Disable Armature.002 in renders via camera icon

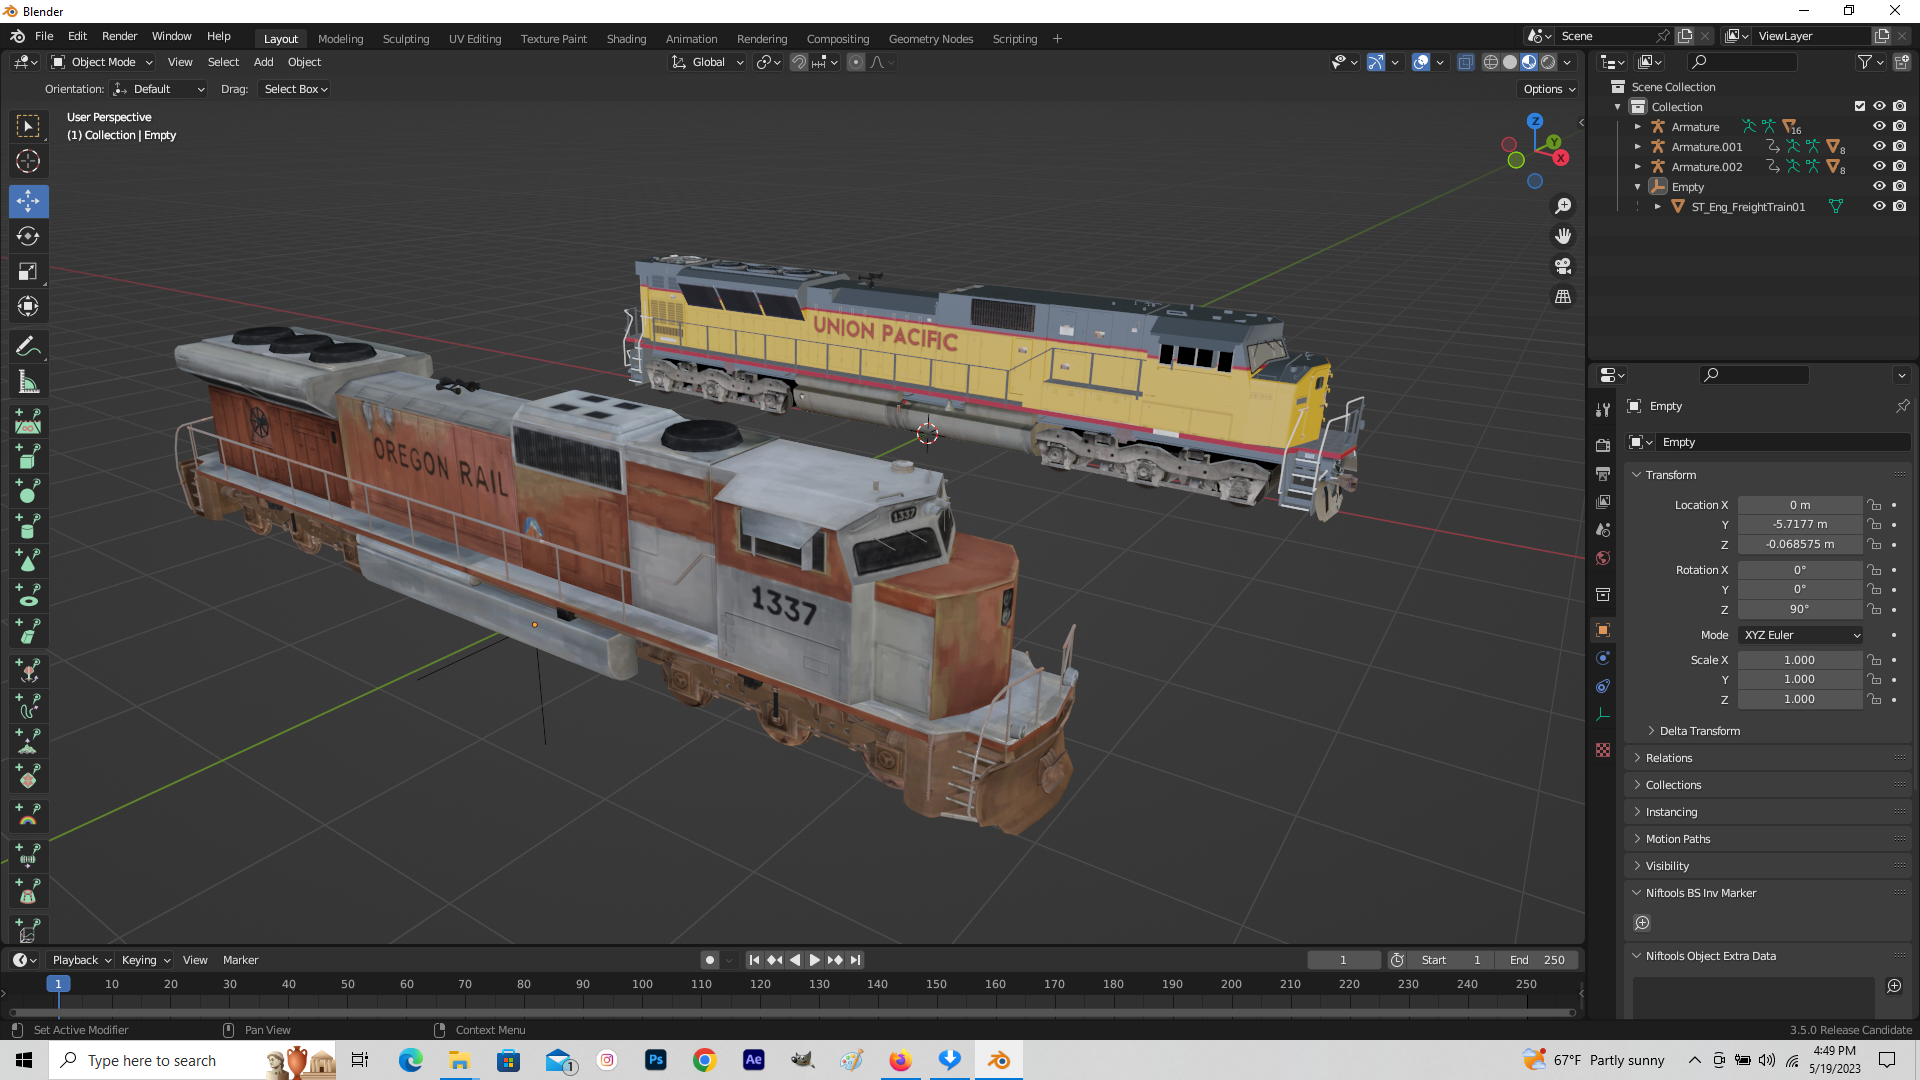pos(1900,166)
